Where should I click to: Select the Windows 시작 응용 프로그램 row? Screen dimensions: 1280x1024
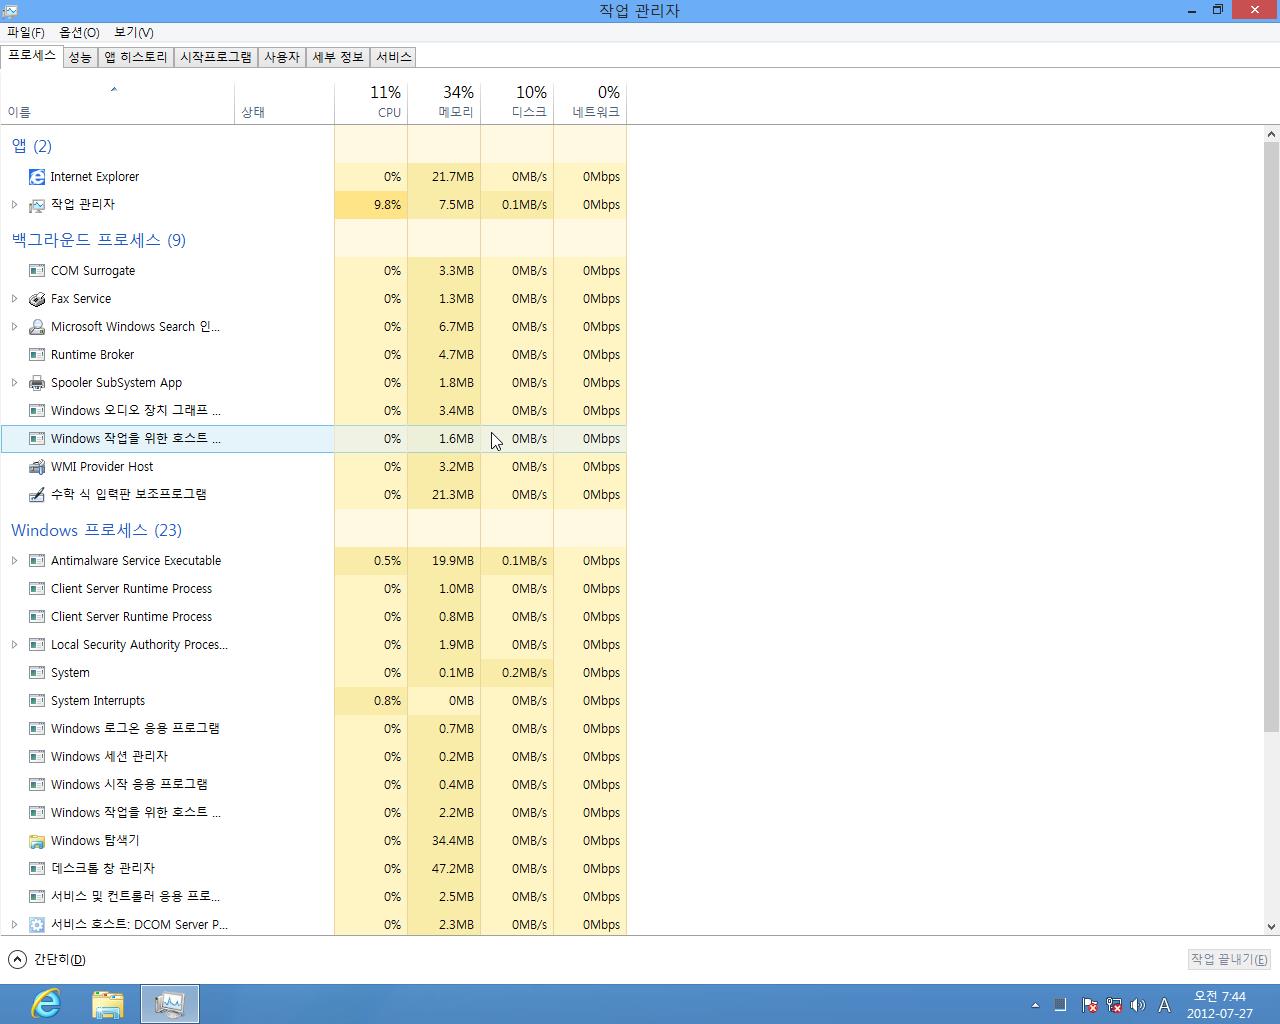click(x=314, y=785)
